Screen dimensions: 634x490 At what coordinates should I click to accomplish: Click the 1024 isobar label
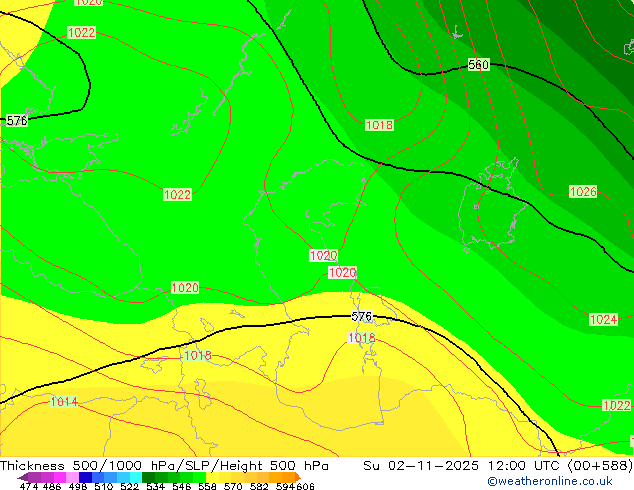[x=603, y=319]
